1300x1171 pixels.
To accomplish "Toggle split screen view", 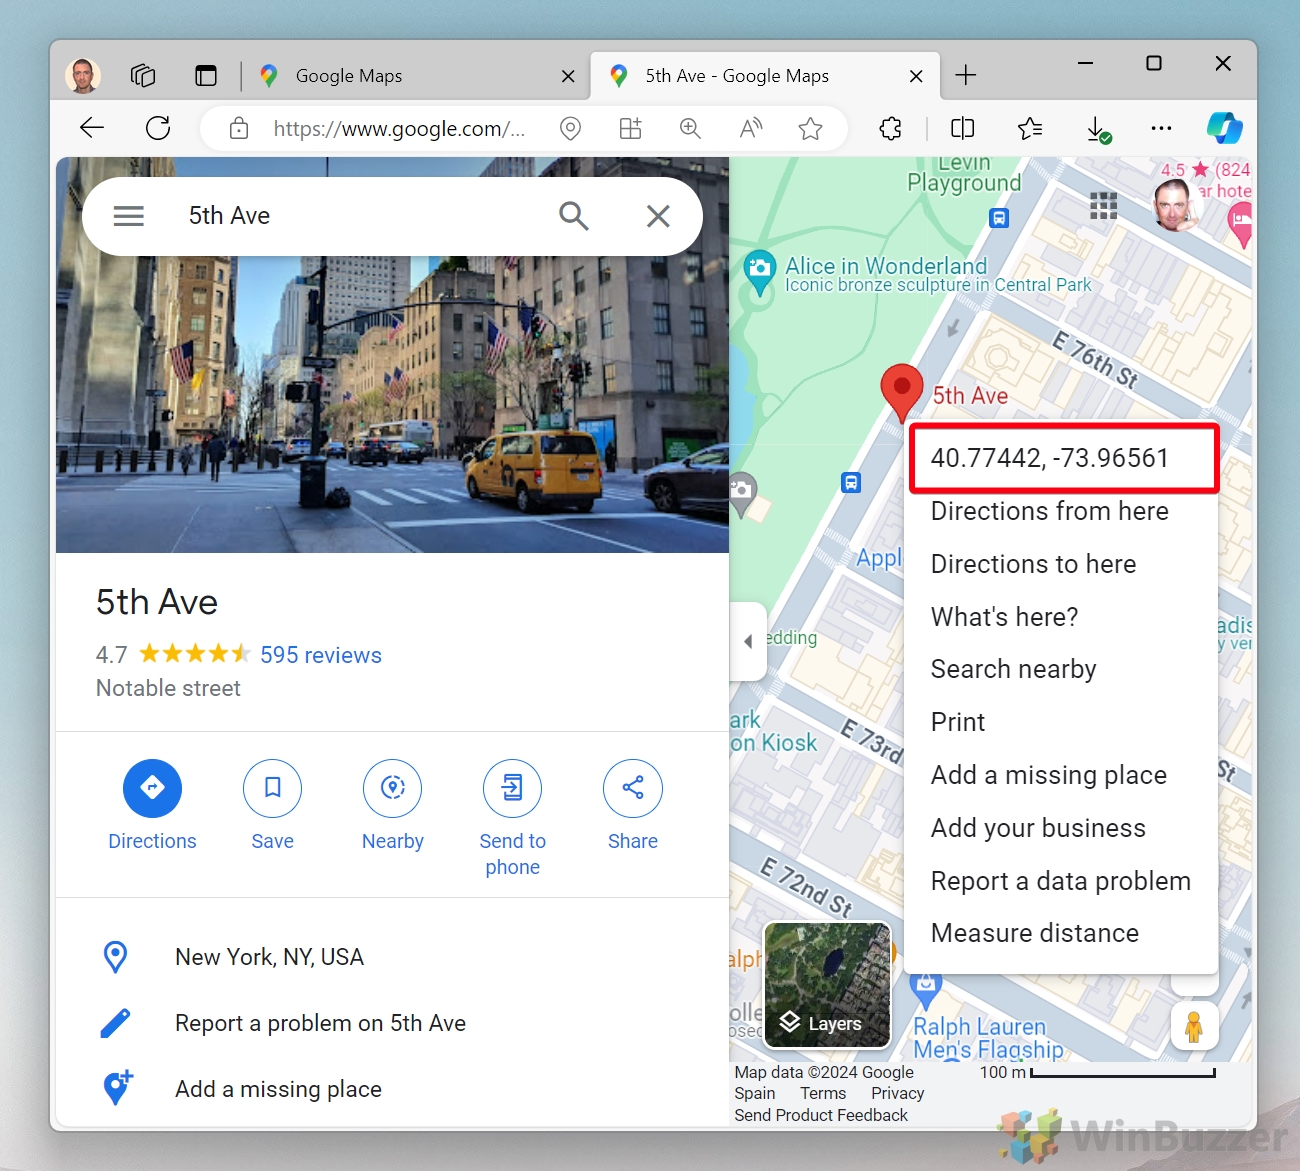I will click(x=962, y=128).
